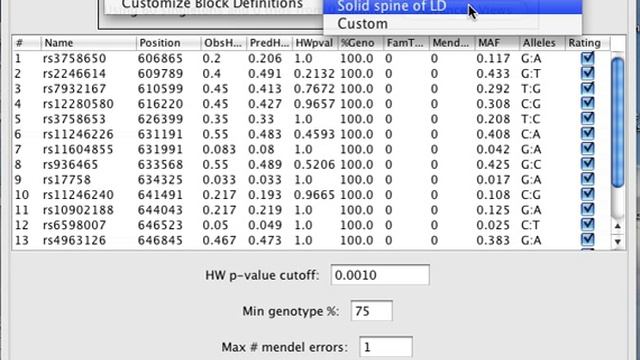
Task: Edit the Min genotype % field
Action: (371, 311)
